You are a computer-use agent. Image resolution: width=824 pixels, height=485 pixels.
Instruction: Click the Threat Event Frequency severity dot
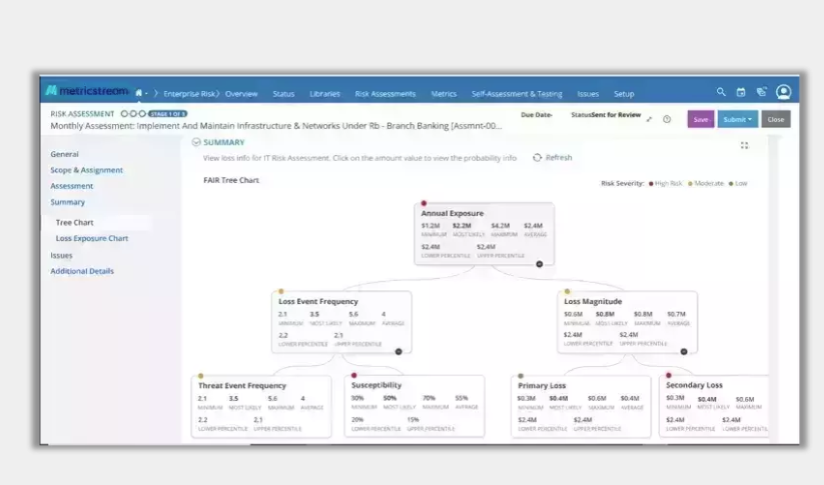[201, 376]
